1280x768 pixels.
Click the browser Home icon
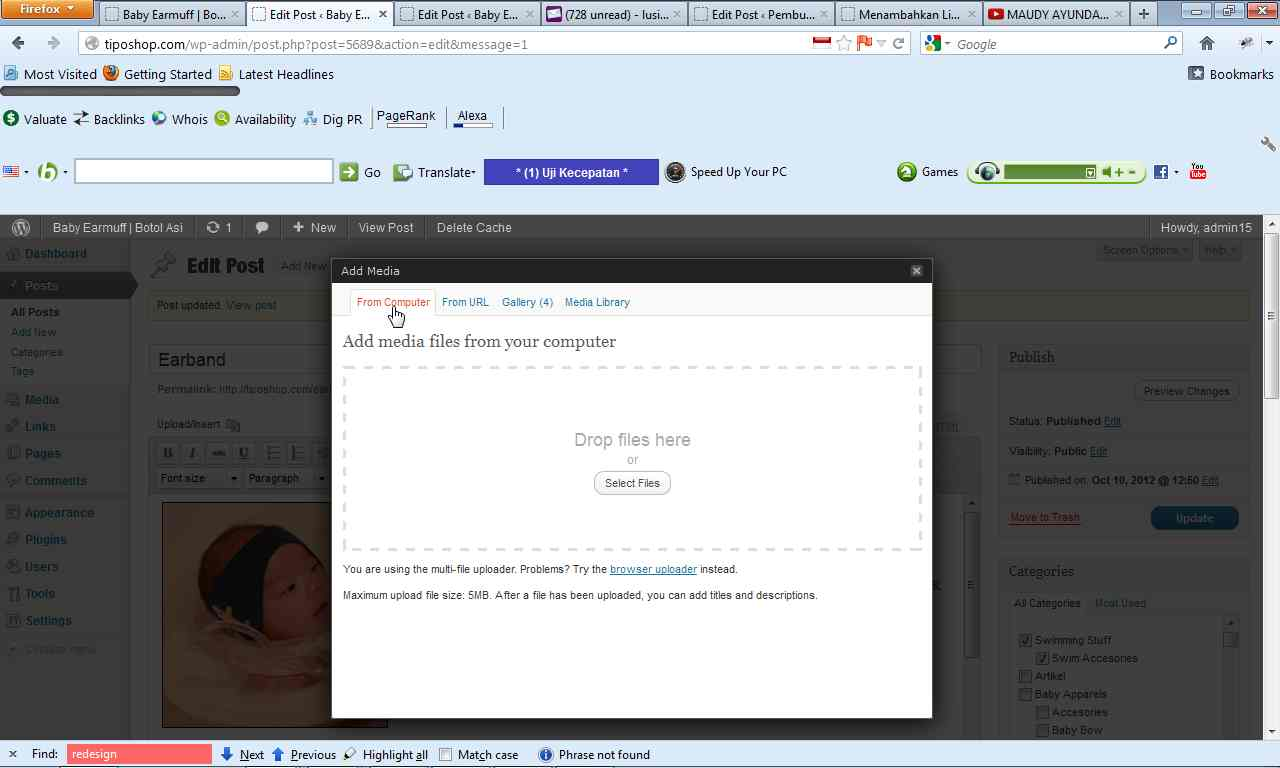click(x=1207, y=43)
